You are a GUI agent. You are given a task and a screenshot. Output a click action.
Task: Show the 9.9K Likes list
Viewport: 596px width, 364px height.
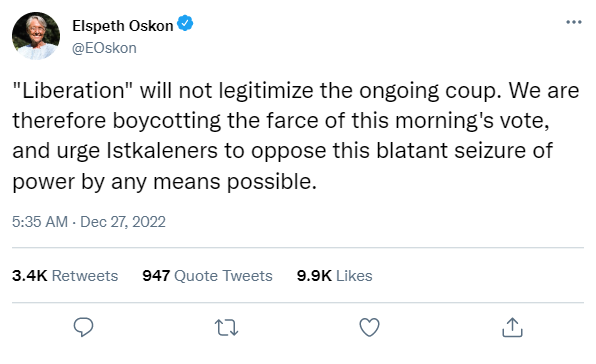coord(334,276)
